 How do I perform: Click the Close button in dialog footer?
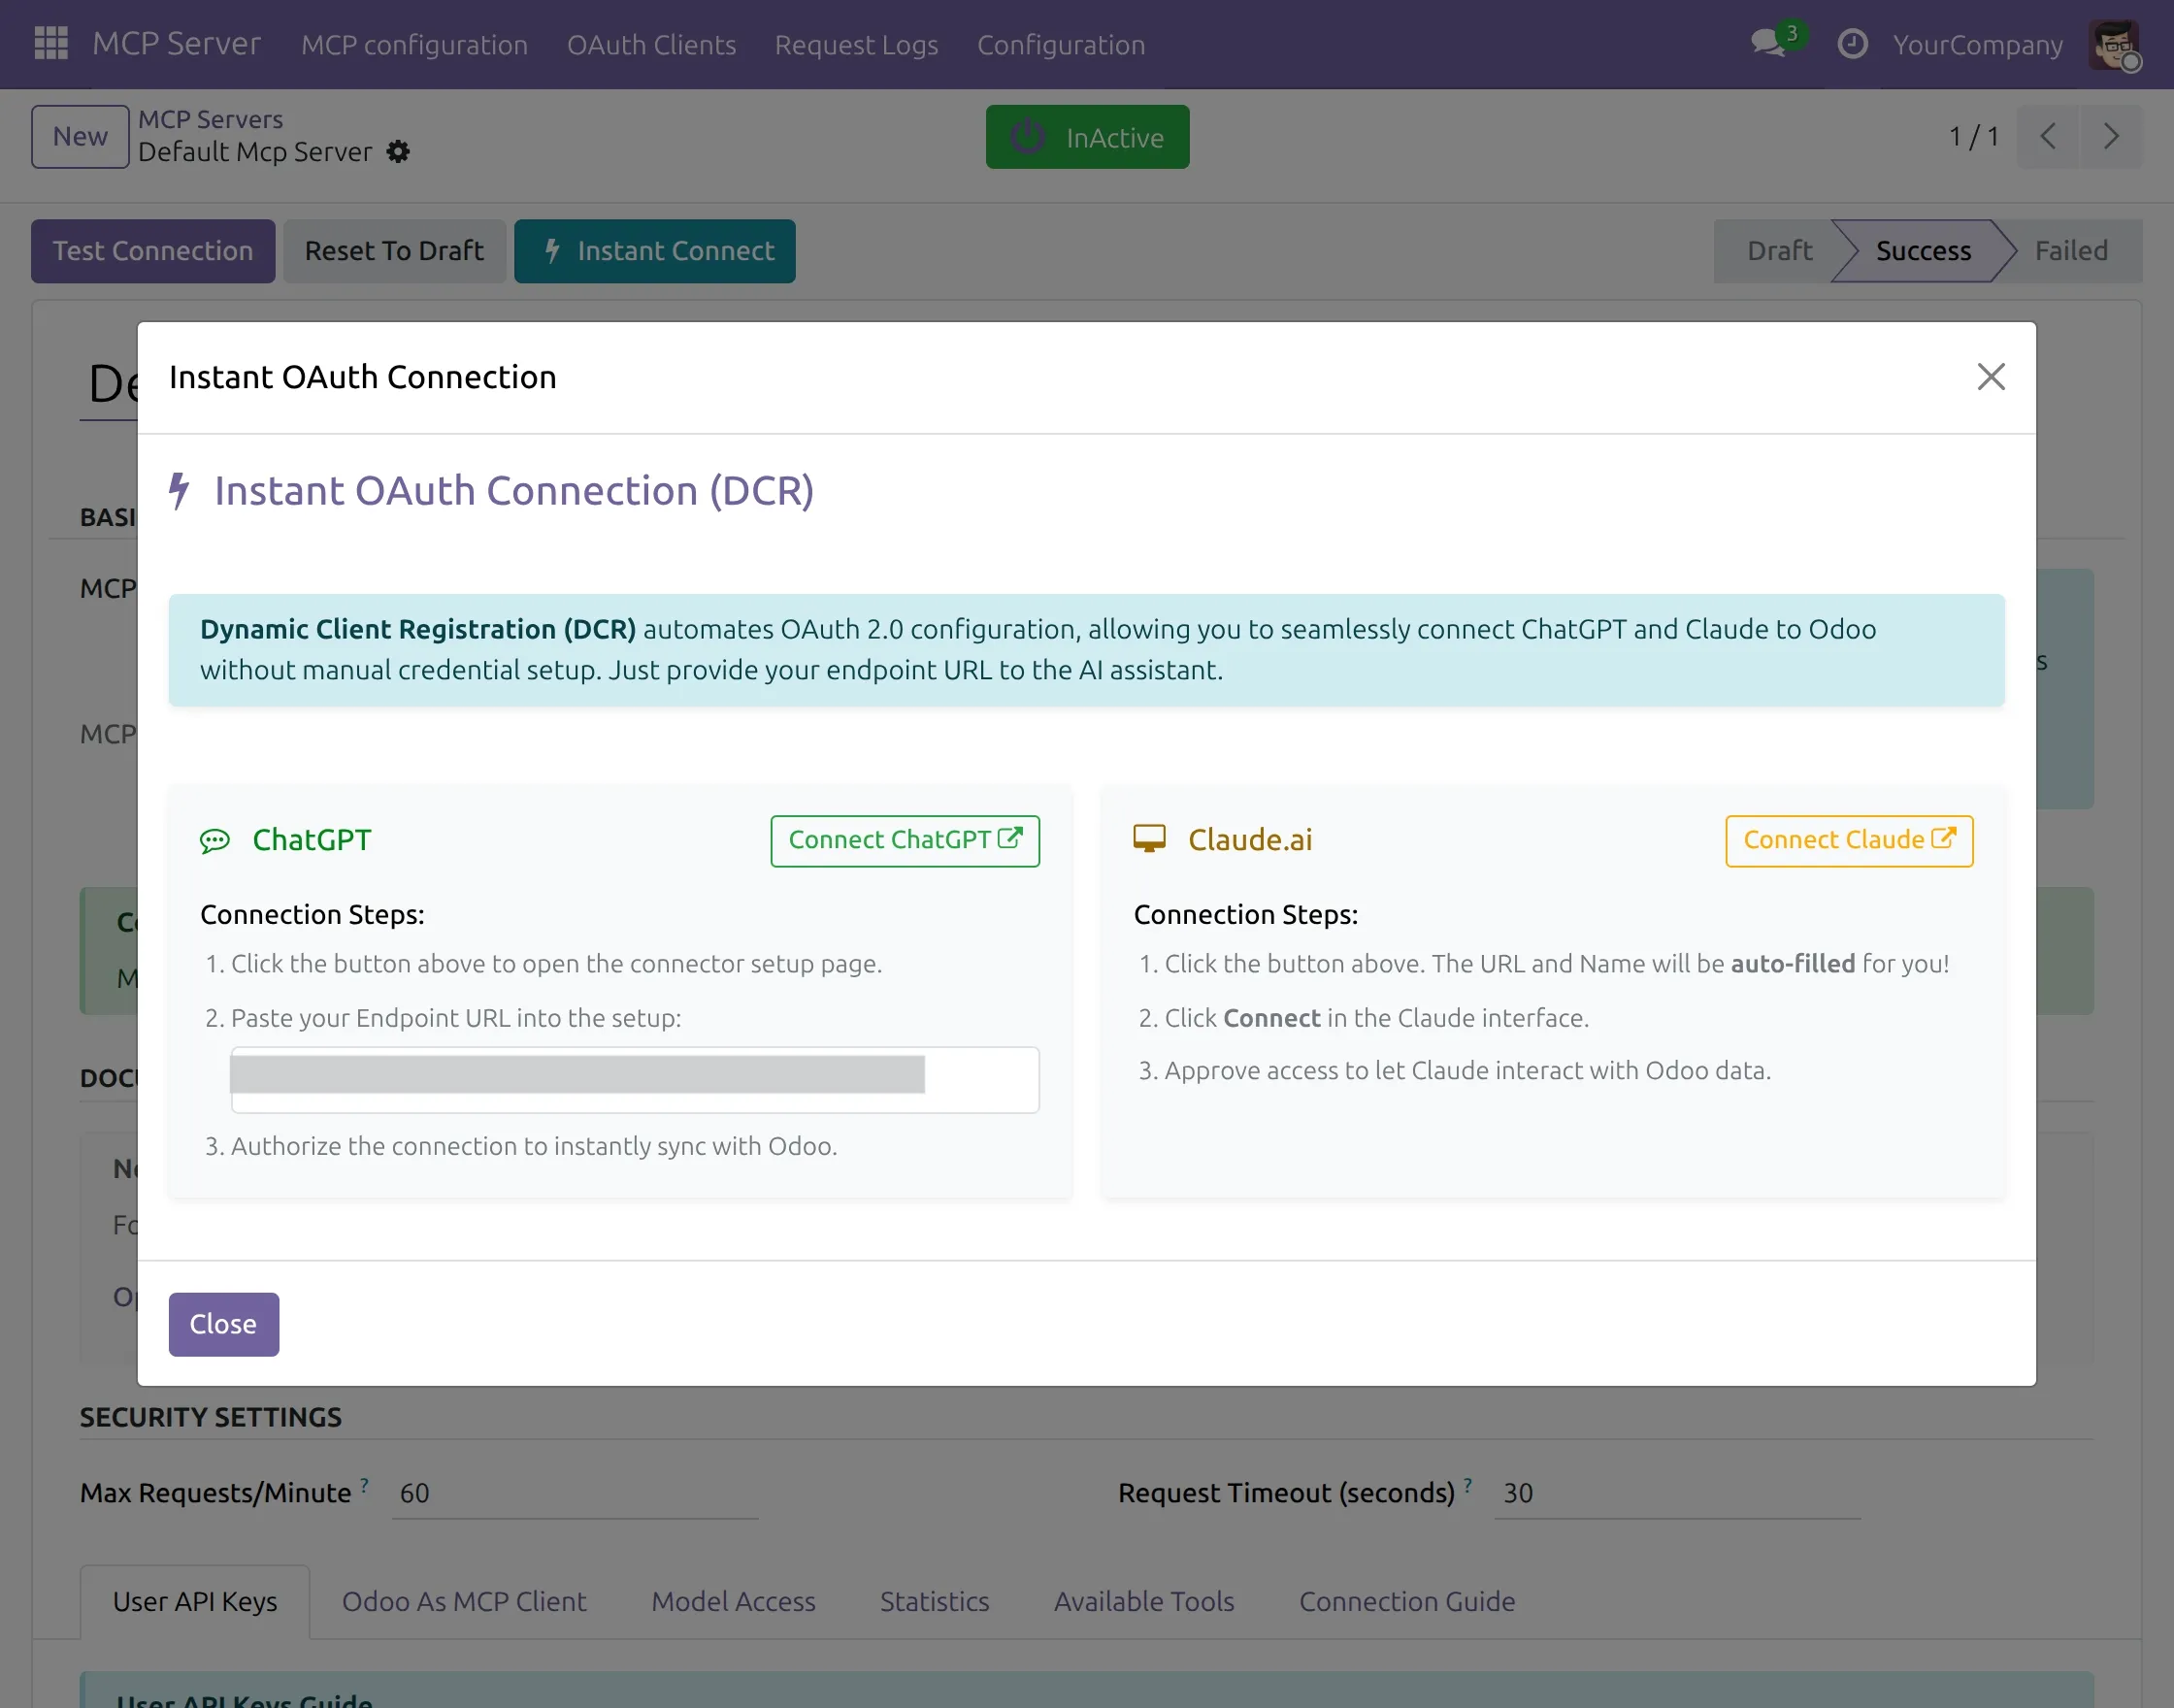tap(223, 1324)
